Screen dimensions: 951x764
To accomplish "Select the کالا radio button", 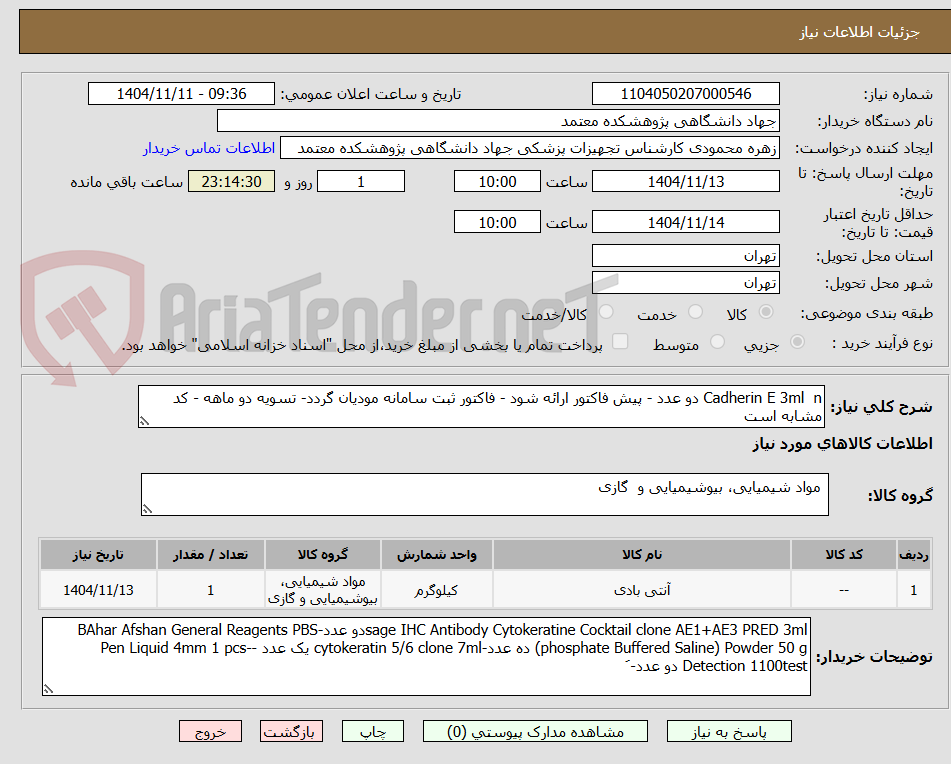I will (x=766, y=312).
